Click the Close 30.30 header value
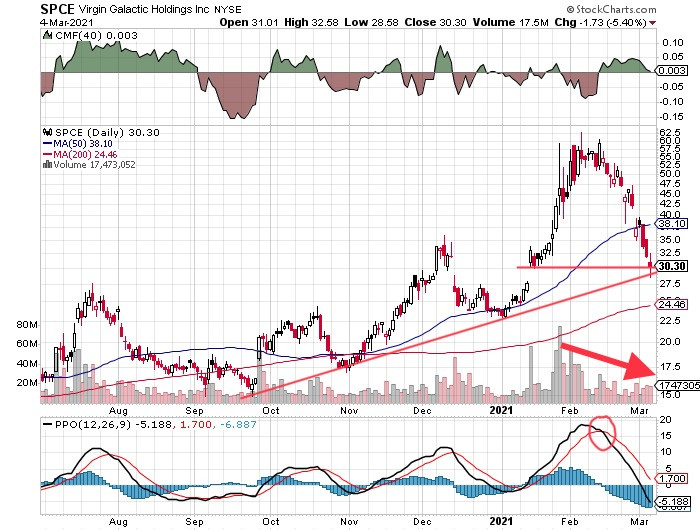Image resolution: width=700 pixels, height=530 pixels. (435, 22)
